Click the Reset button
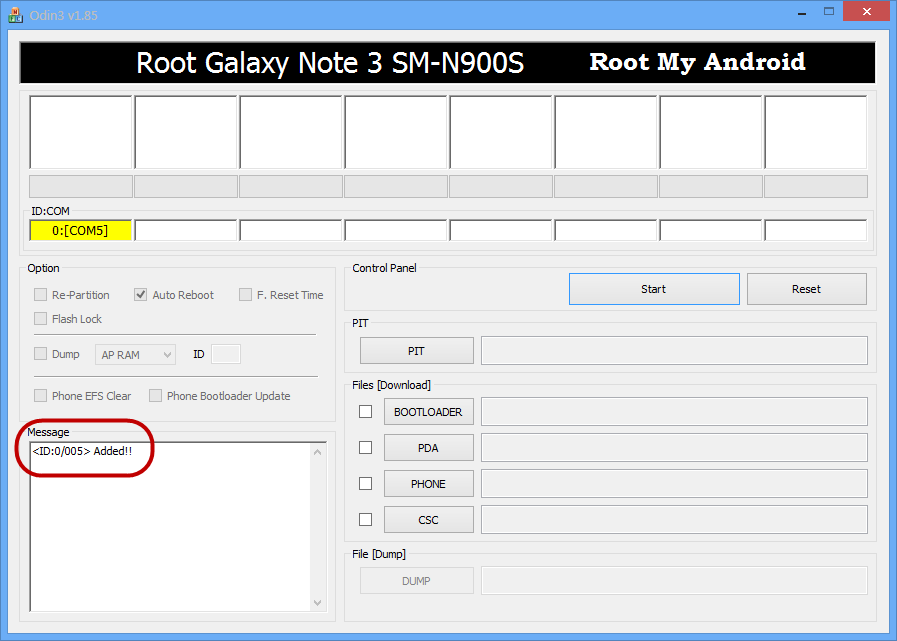The image size is (897, 641). (x=807, y=289)
